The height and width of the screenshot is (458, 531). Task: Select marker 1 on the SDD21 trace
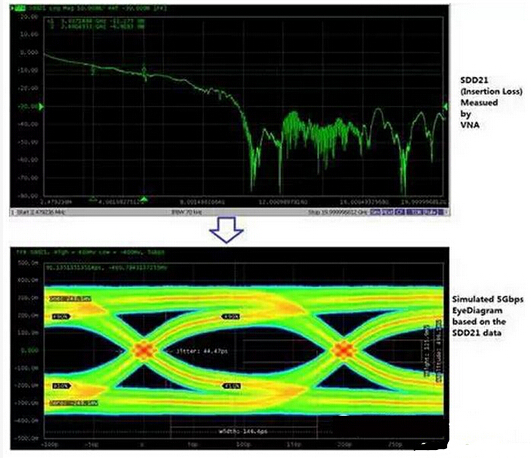click(93, 70)
